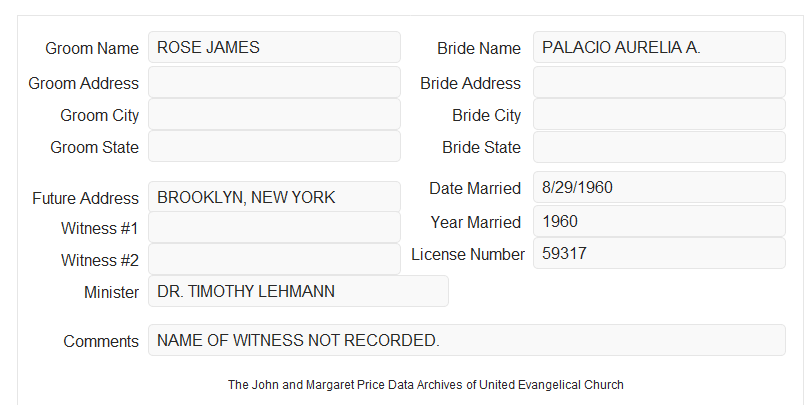Viewport: 805px width, 405px height.
Task: Select the empty Witness #1 field
Action: (x=274, y=227)
